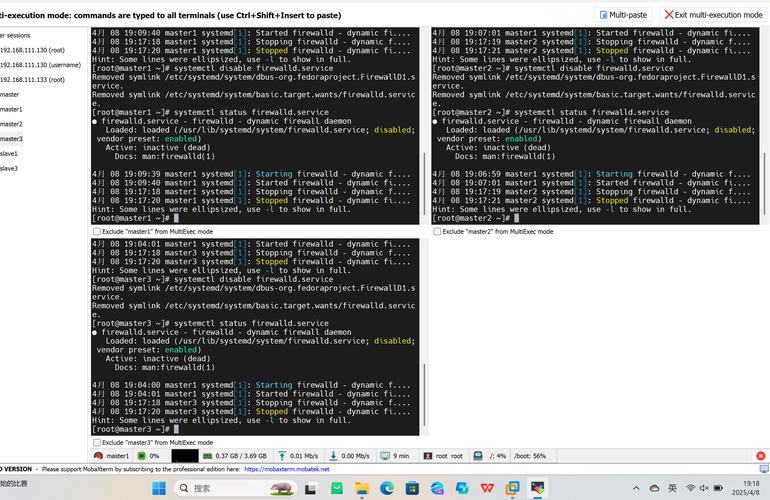
Task: Click the download speed arrow icon
Action: coord(333,456)
